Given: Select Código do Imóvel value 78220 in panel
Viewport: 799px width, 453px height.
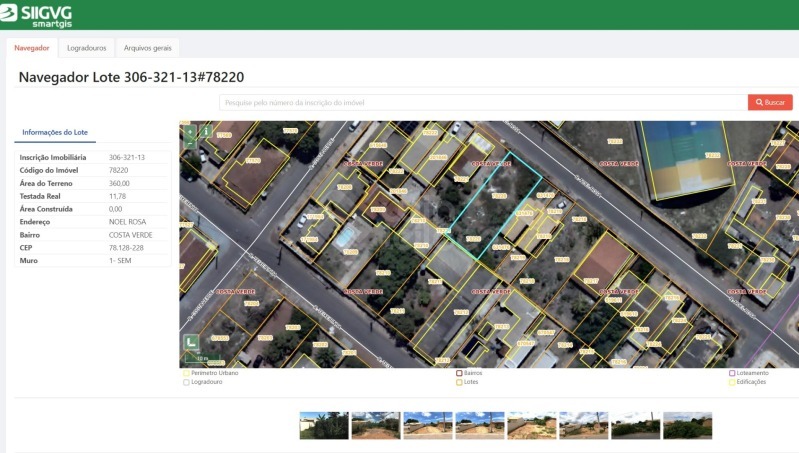Looking at the screenshot, I should [x=119, y=170].
